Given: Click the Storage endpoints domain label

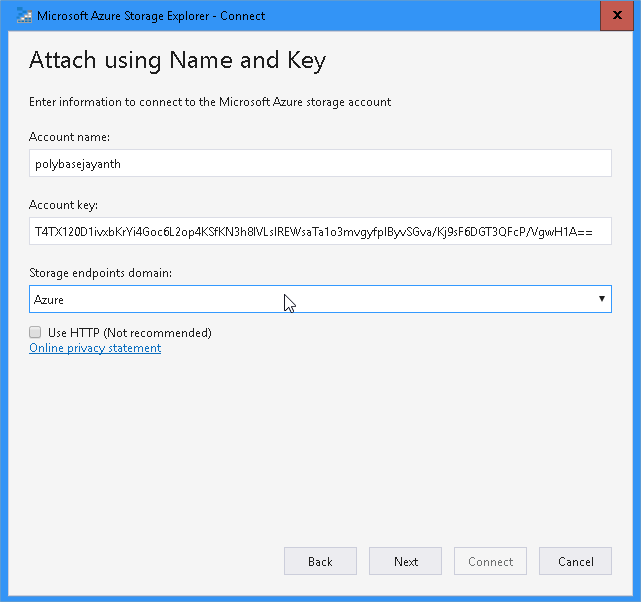Looking at the screenshot, I should pos(101,273).
